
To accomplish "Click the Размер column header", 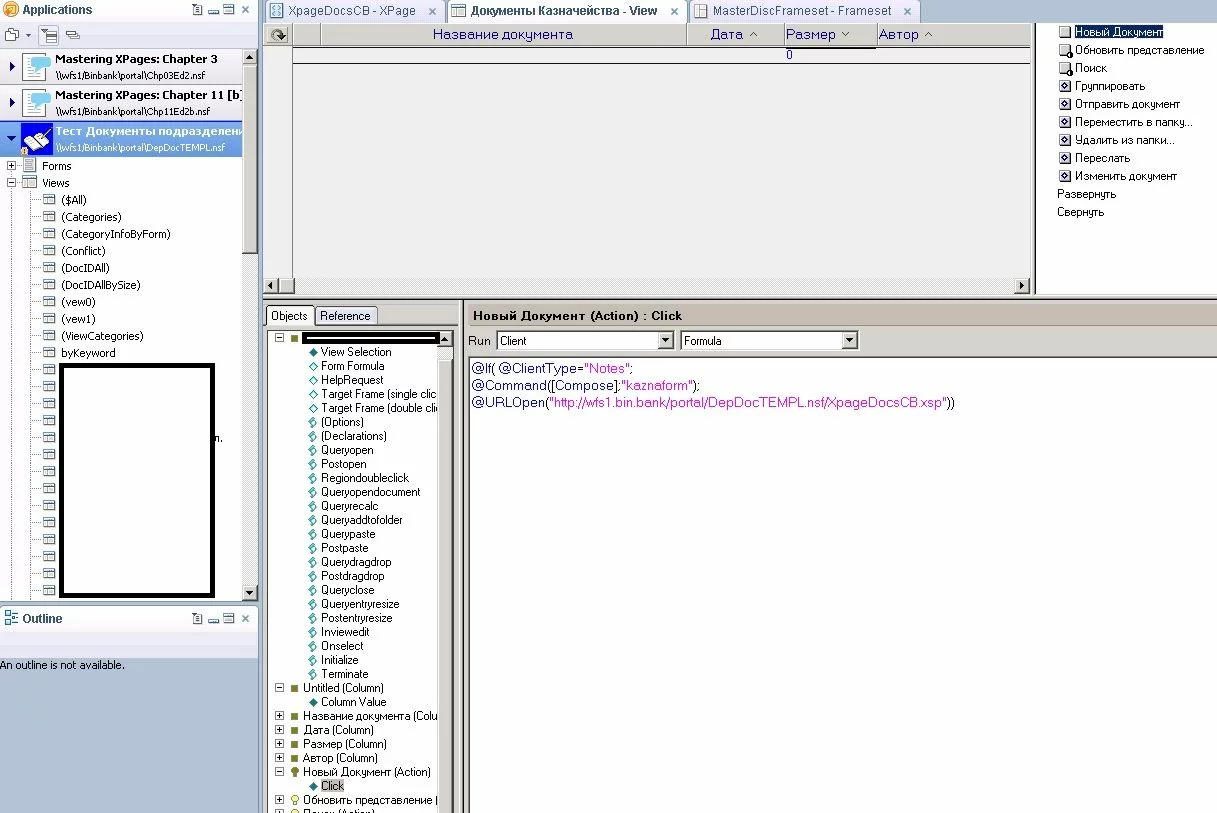I will (811, 35).
